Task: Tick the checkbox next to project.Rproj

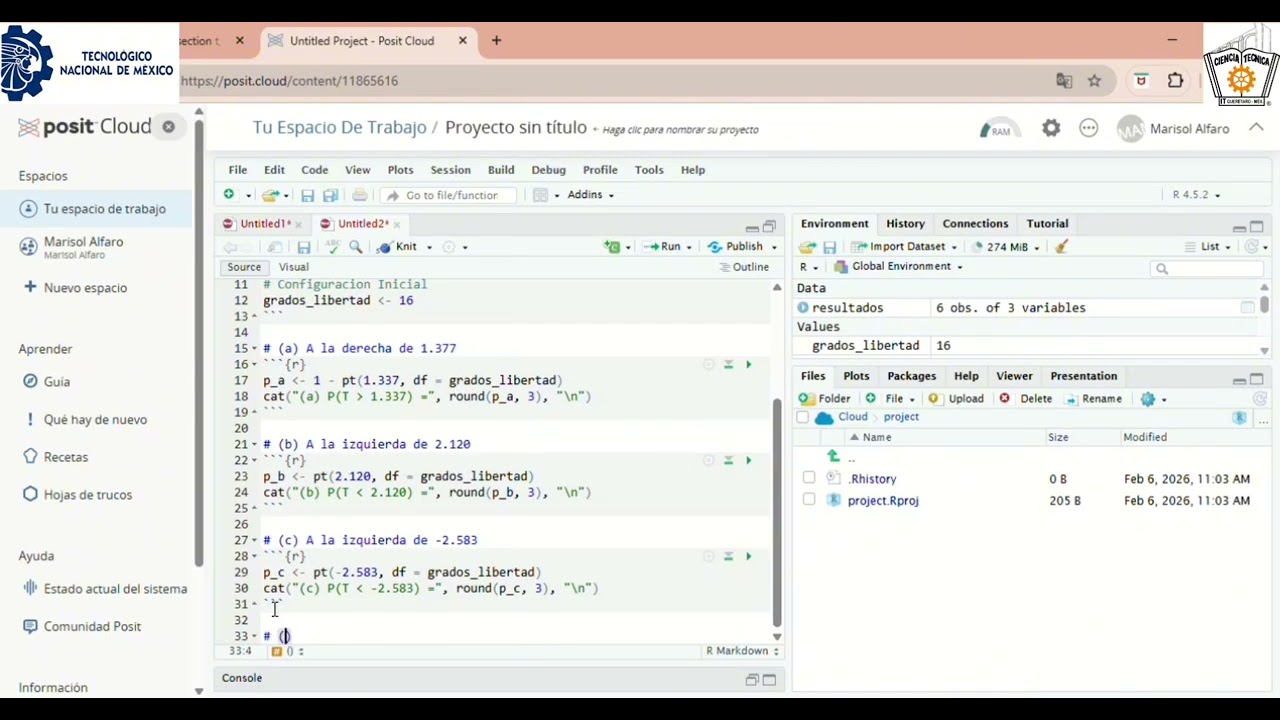Action: pos(809,500)
